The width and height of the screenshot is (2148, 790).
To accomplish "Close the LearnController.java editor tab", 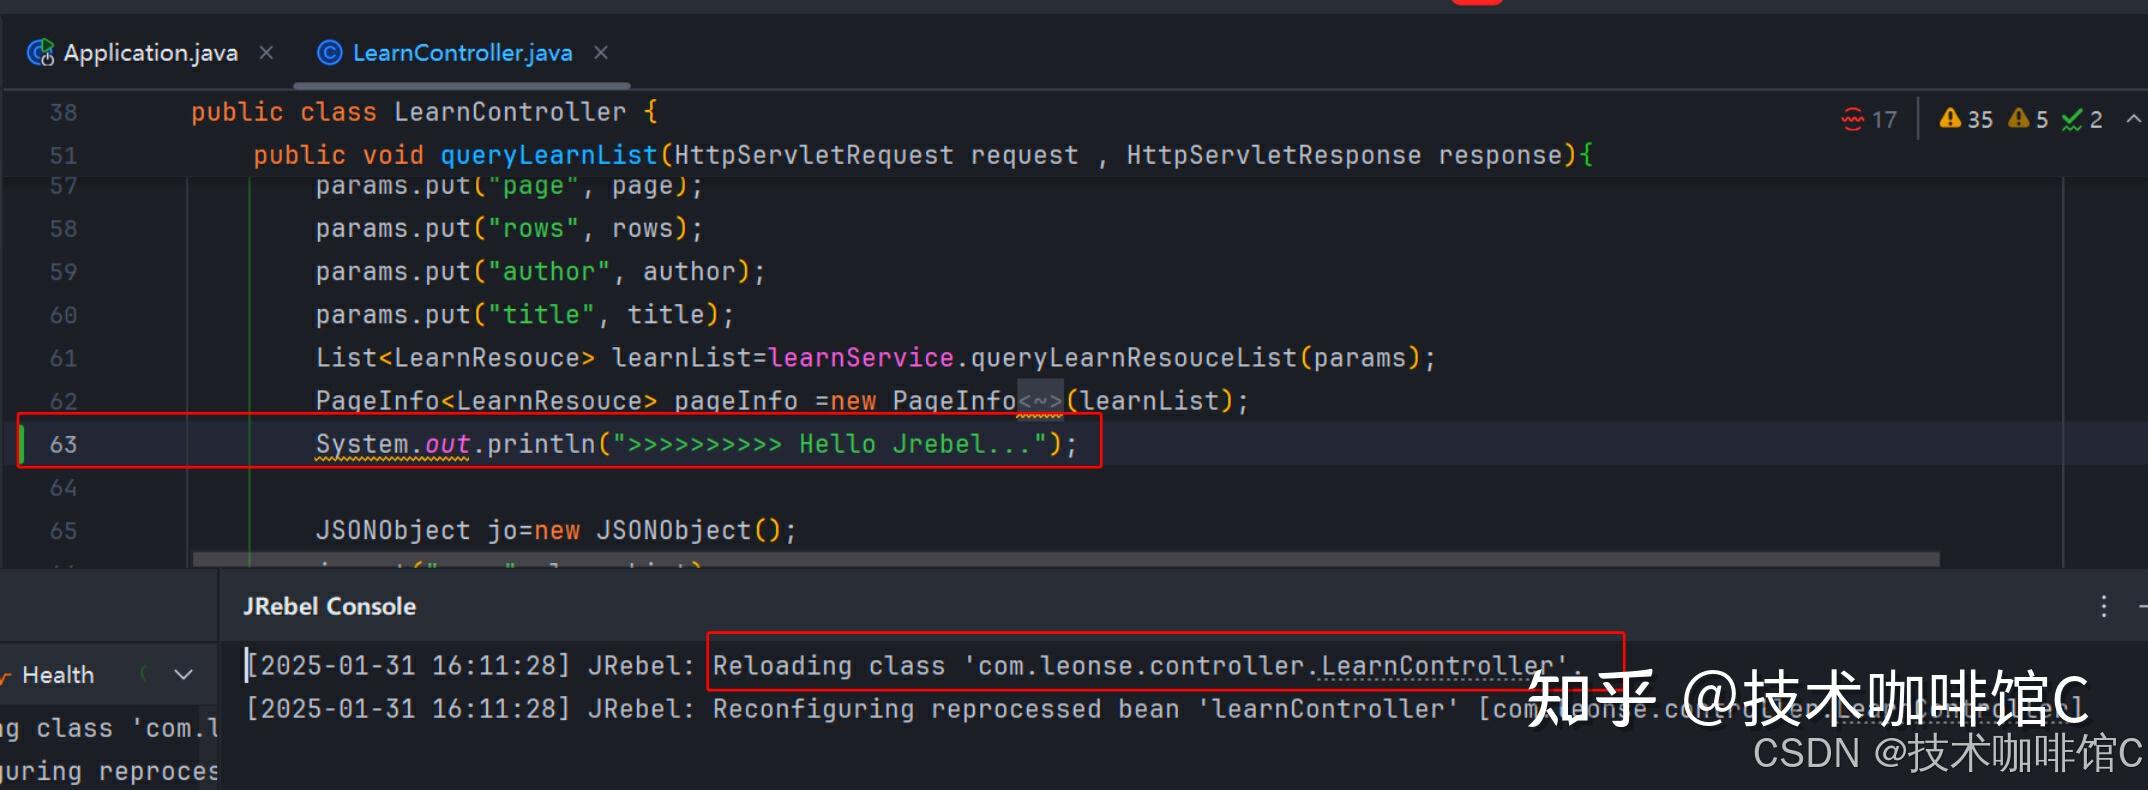I will click(601, 52).
